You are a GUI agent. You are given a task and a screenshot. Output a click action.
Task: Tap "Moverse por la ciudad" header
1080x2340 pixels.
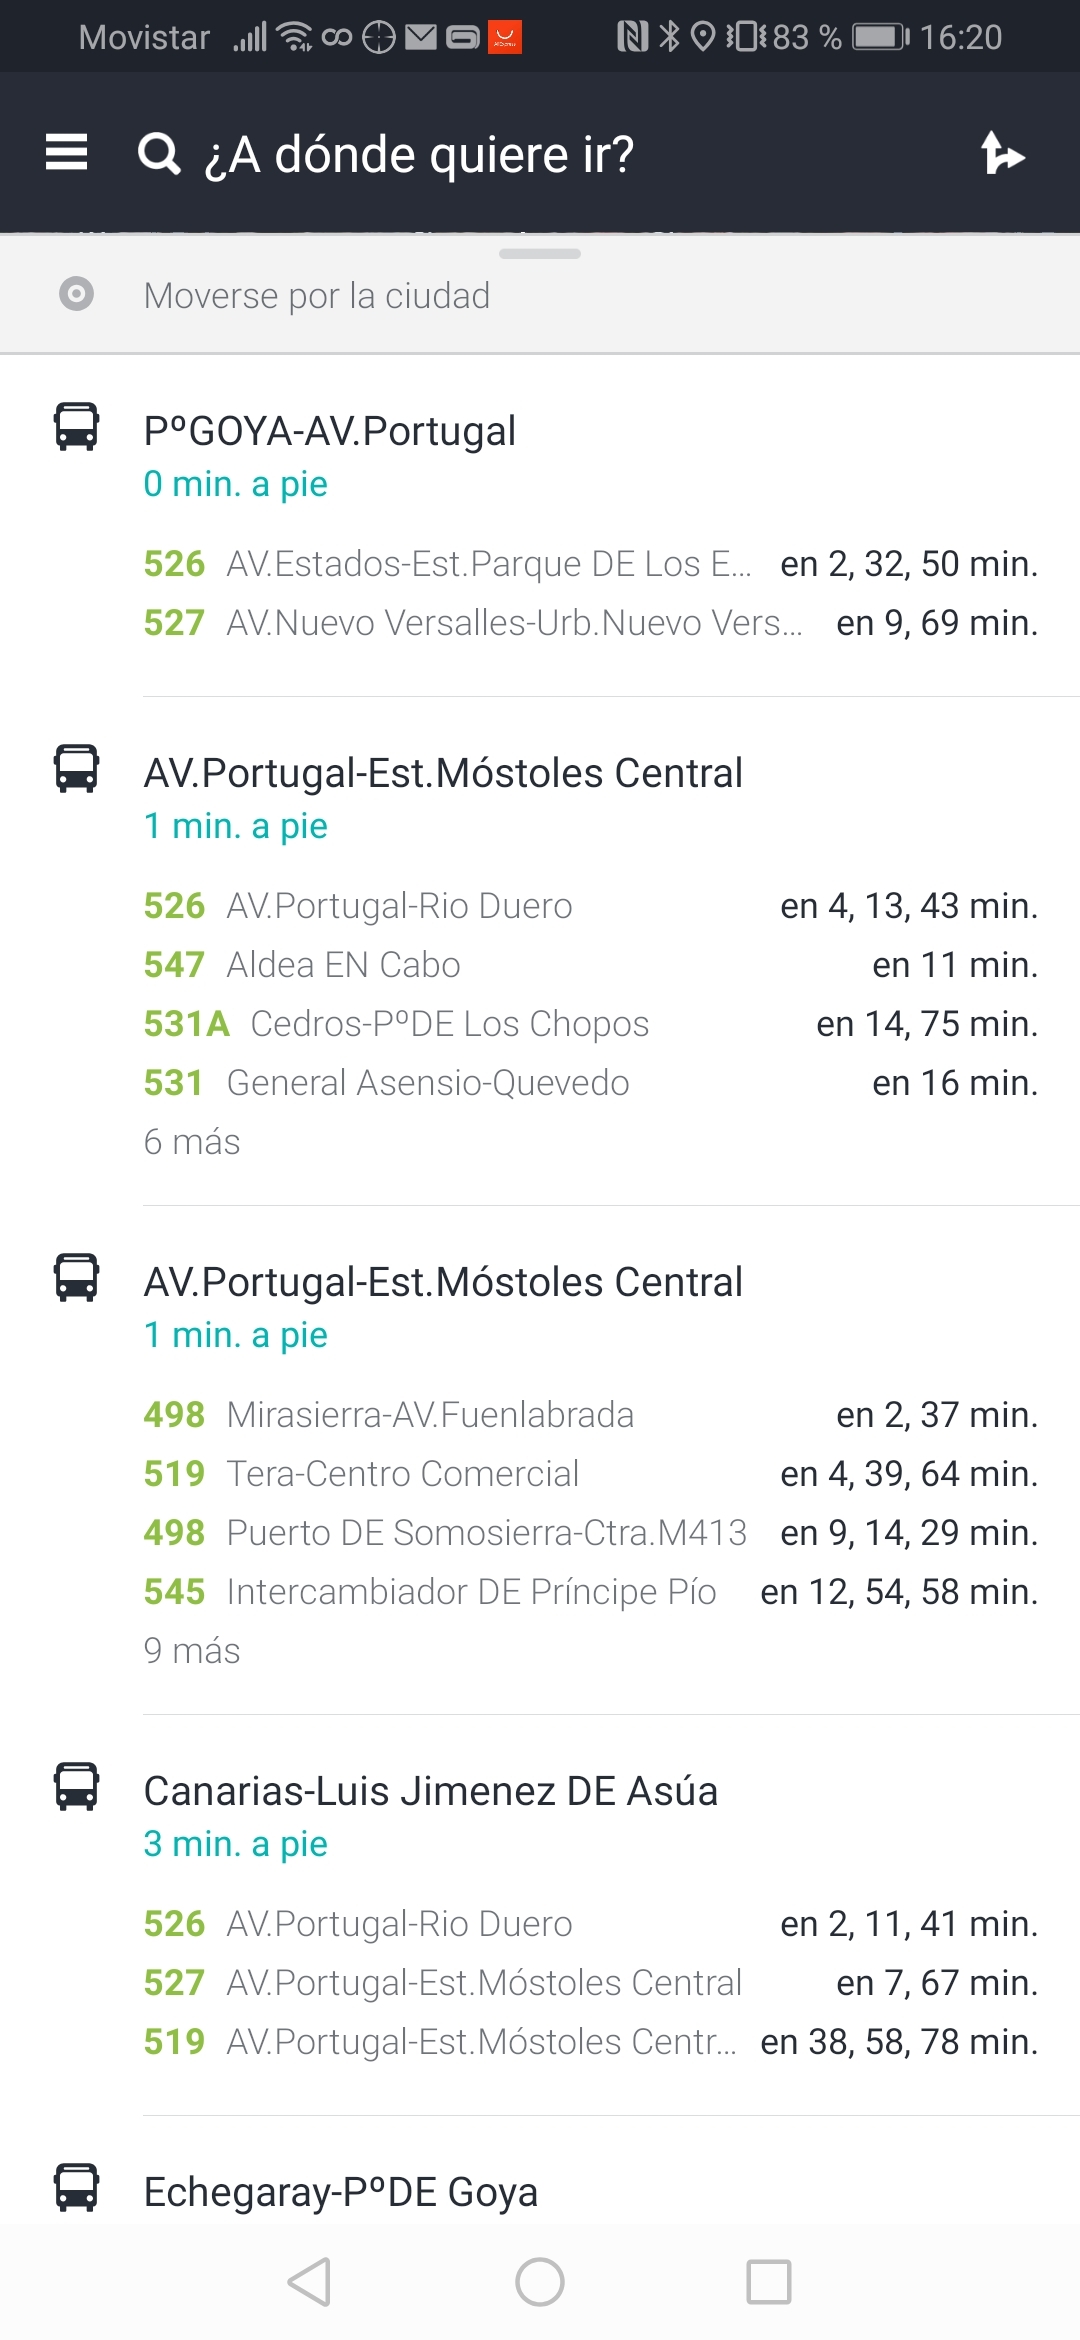tap(317, 296)
